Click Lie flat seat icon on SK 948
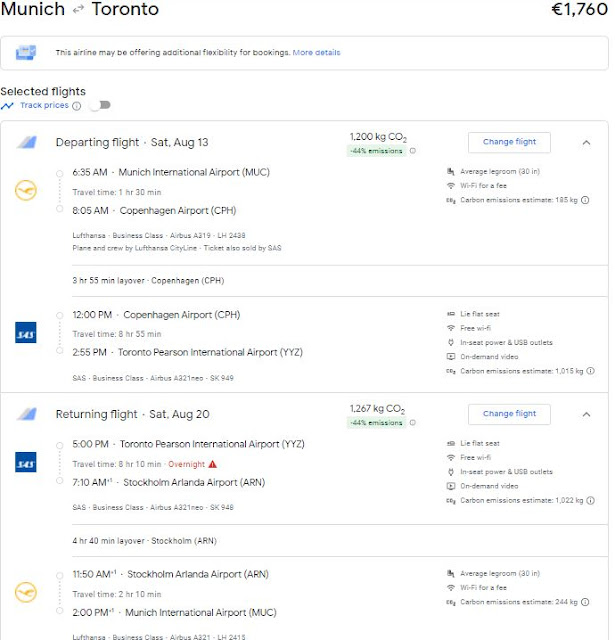Screen dimensions: 615x640 [451, 443]
